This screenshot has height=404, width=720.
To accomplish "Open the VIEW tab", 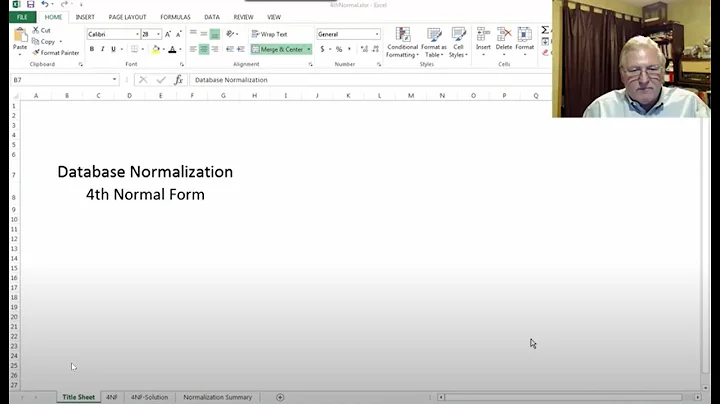I will point(274,17).
